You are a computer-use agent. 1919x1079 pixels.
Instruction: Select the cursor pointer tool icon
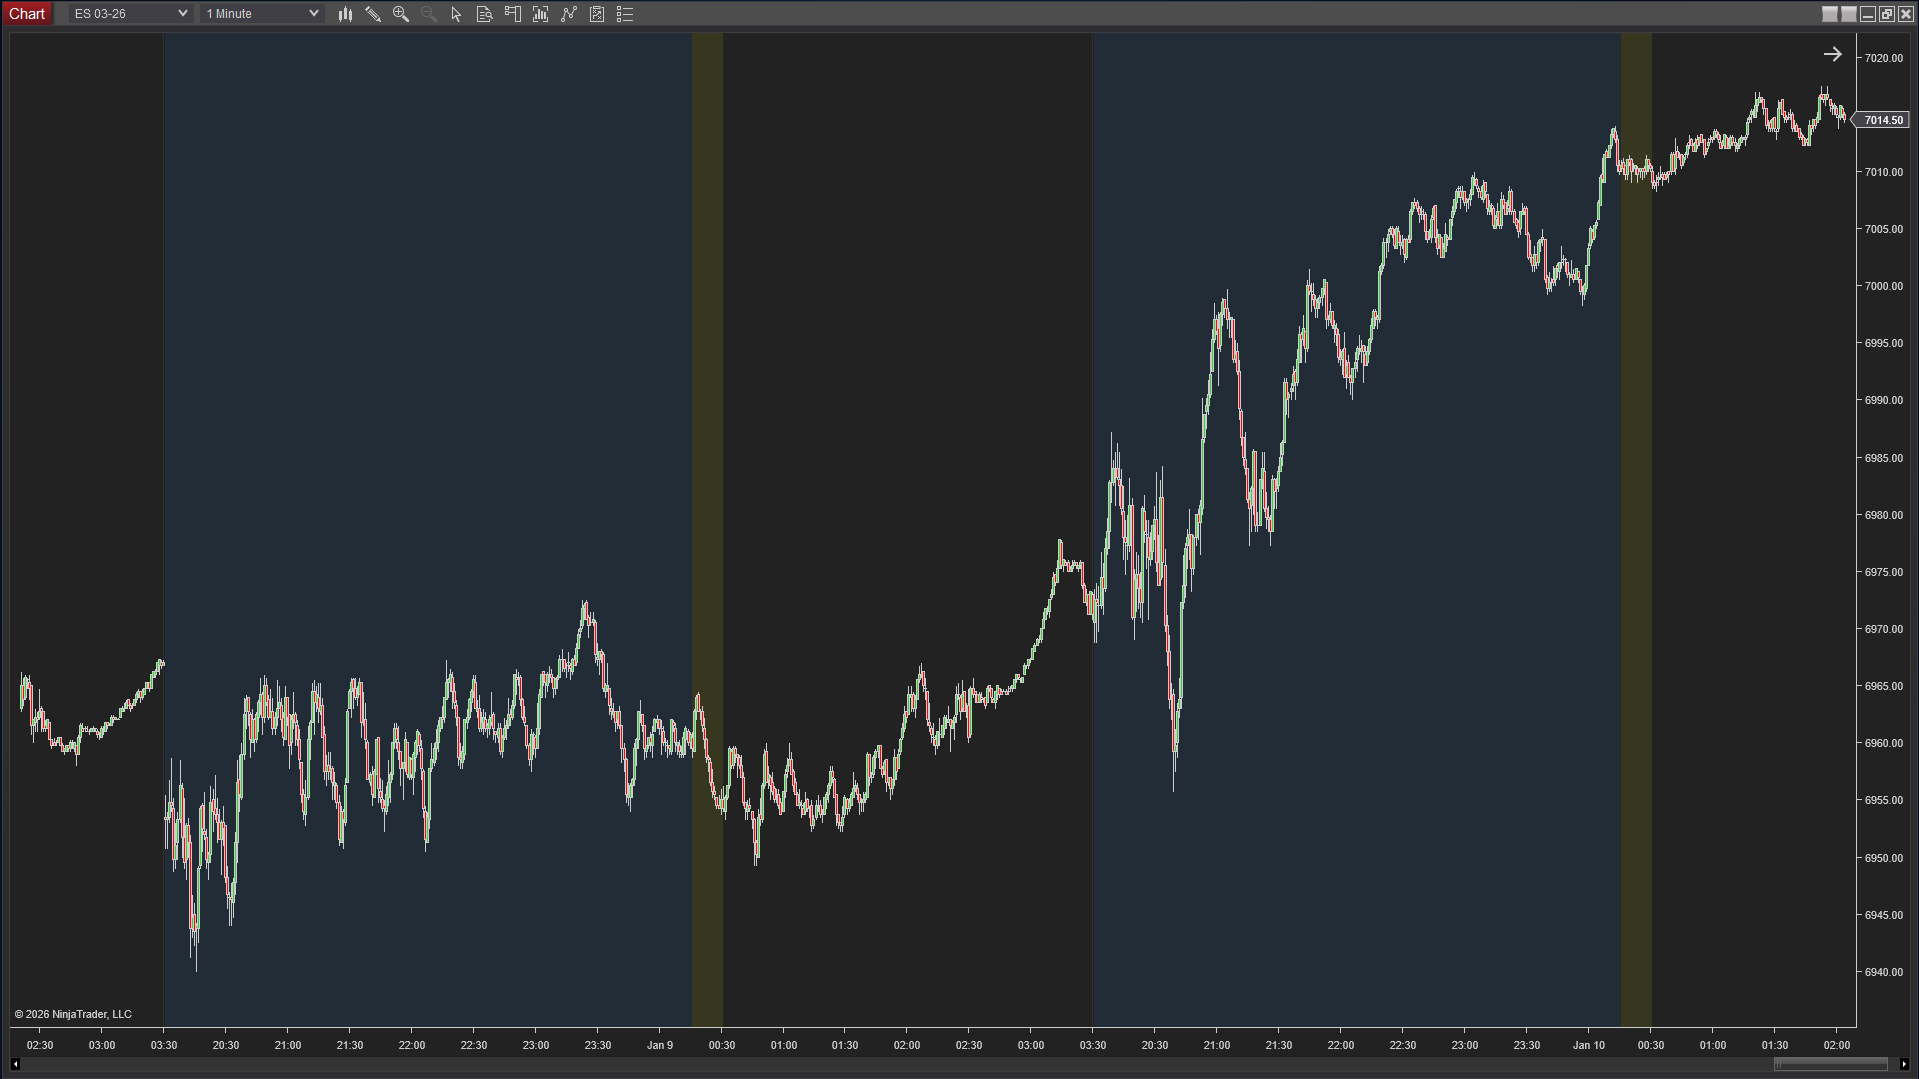[x=456, y=14]
